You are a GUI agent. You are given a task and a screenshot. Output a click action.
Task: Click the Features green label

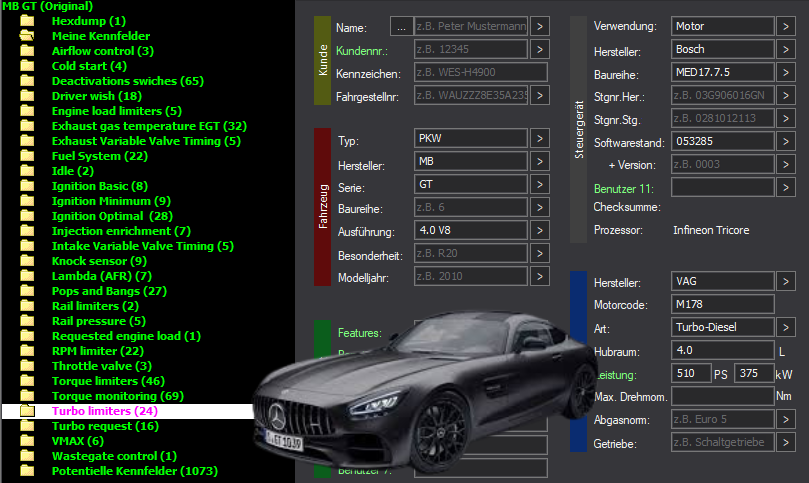pos(360,333)
